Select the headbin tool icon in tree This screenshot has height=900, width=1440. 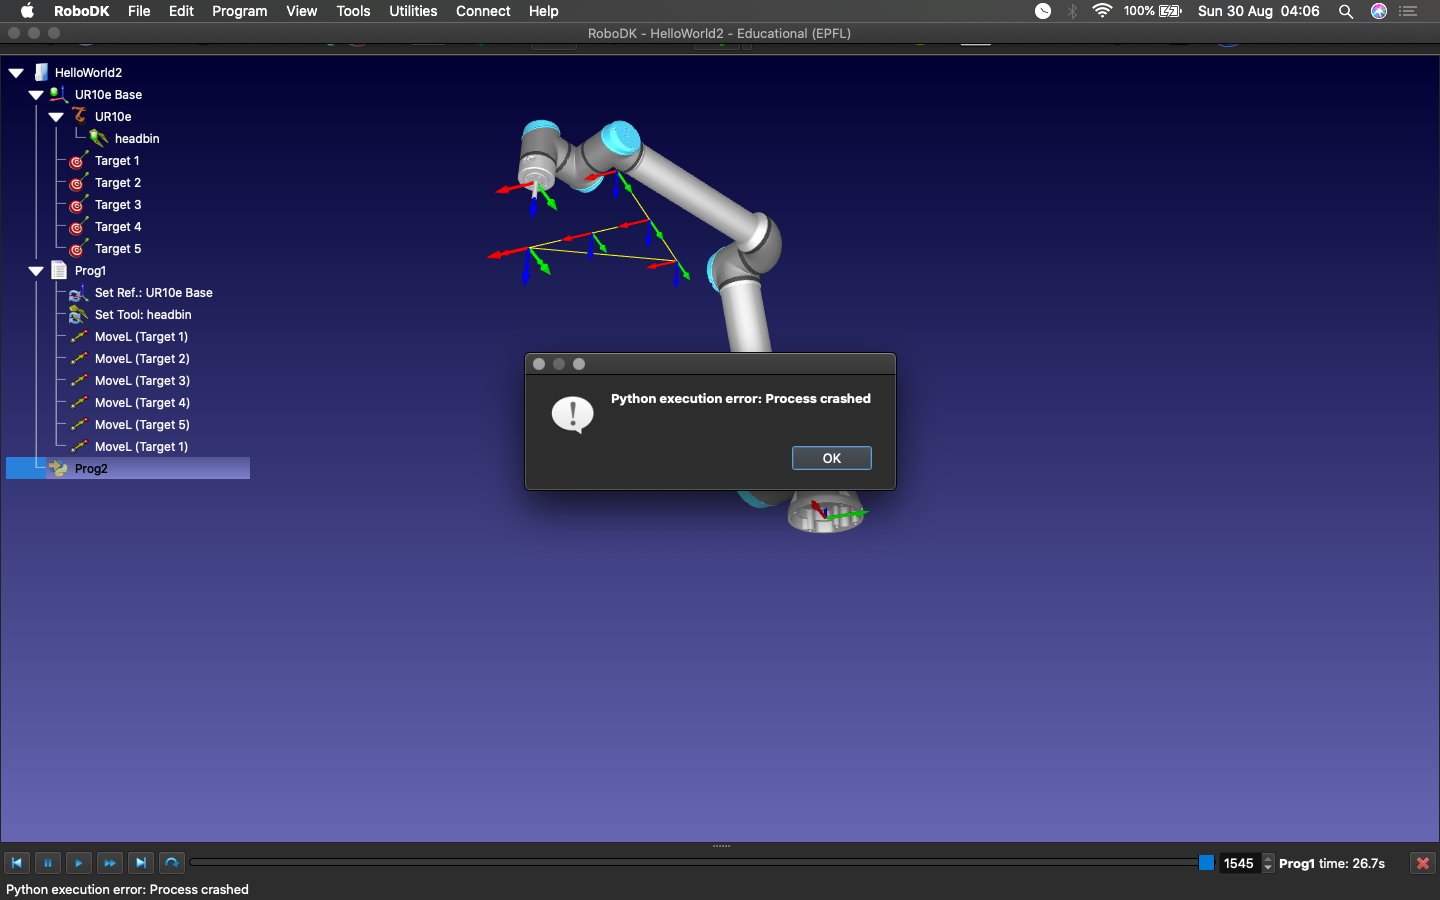[x=98, y=138]
